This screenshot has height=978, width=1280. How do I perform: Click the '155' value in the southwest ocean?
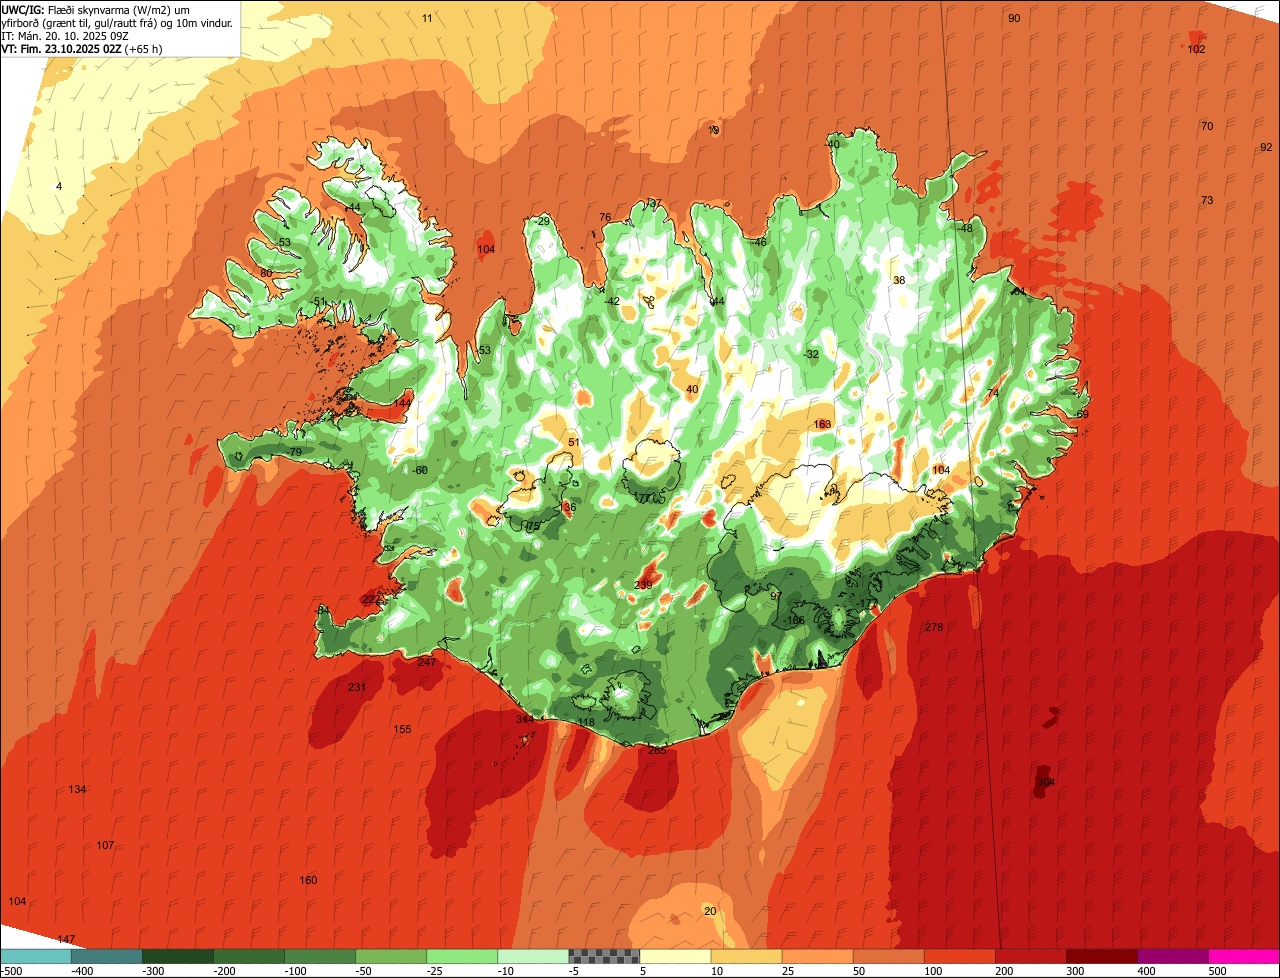click(x=402, y=729)
